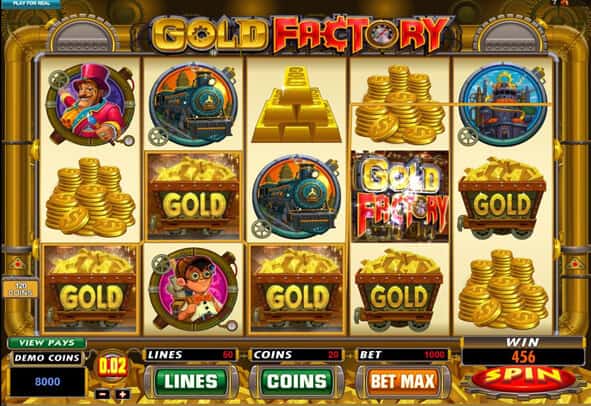Click the Play For Real tab

tap(30, 4)
